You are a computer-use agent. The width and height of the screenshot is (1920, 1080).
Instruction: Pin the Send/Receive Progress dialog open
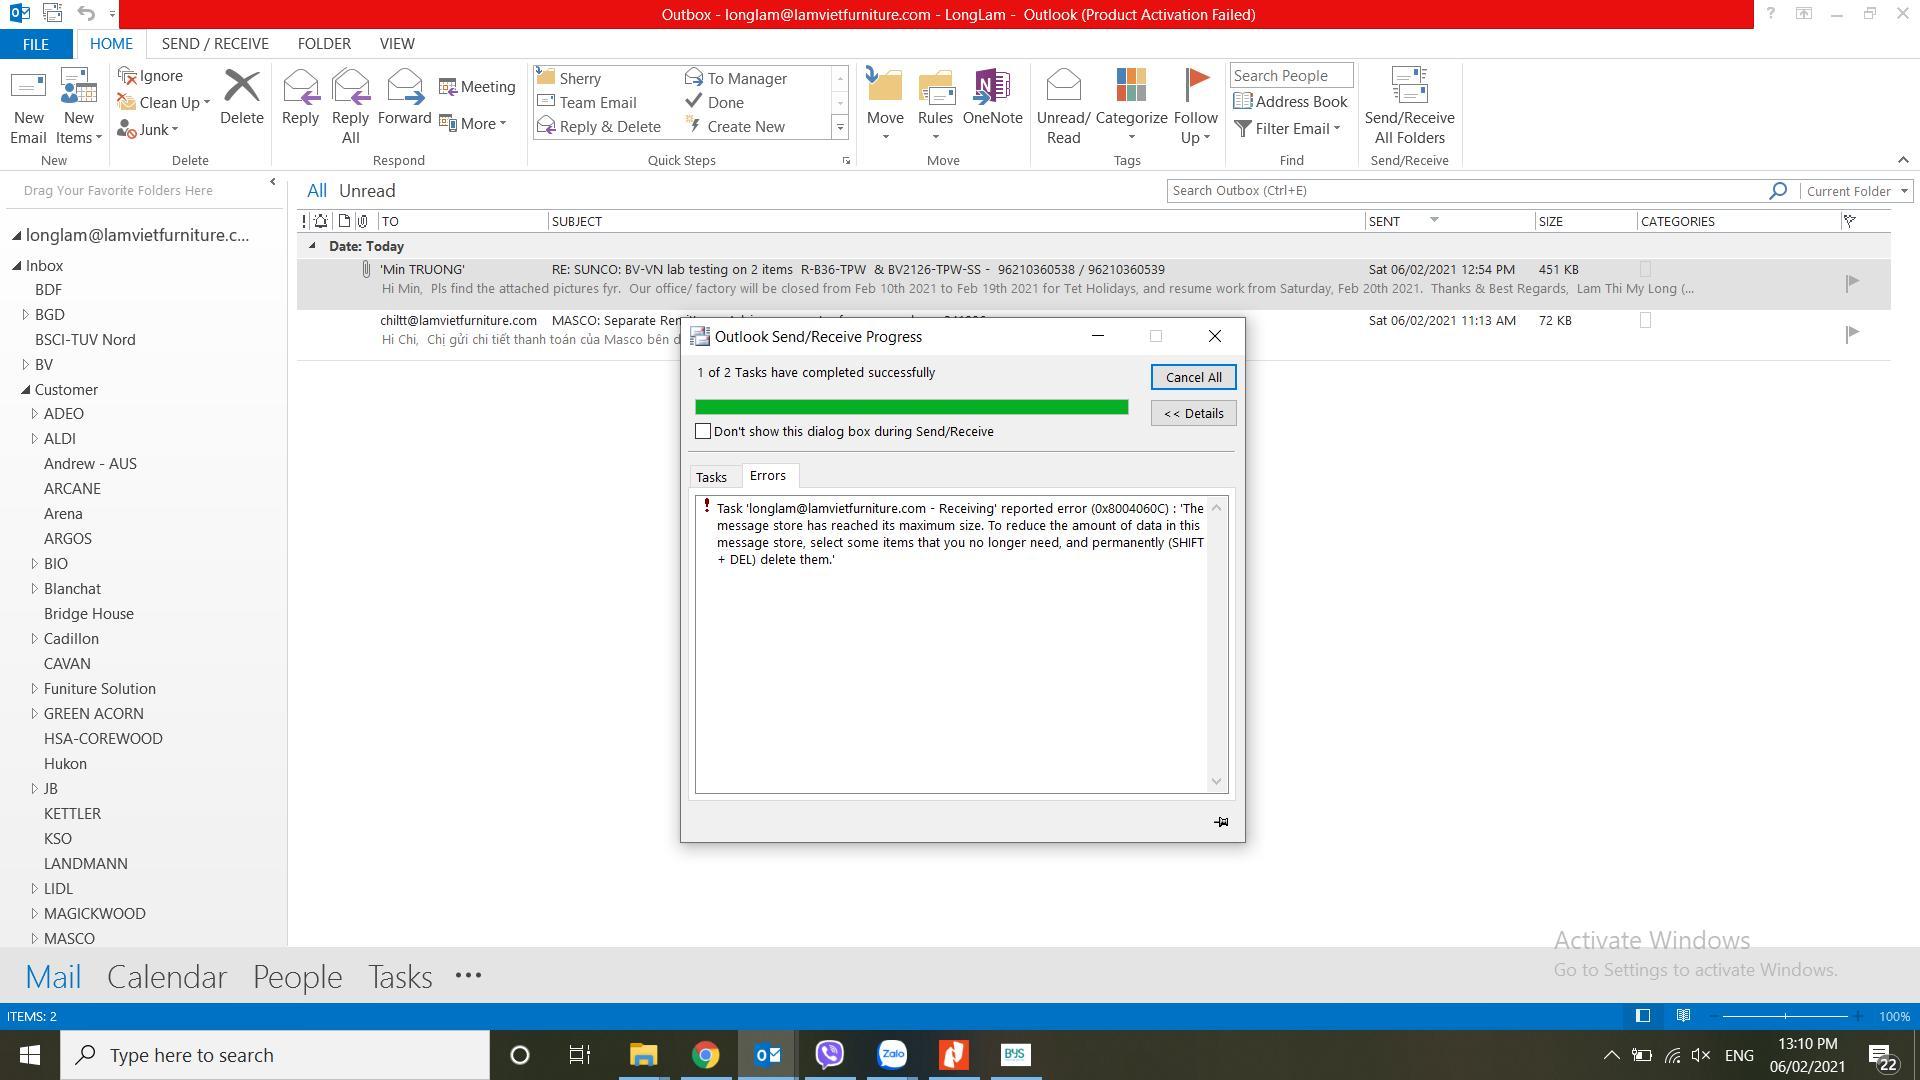1221,822
